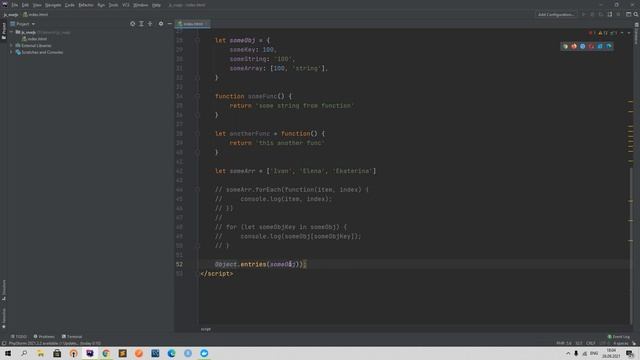Image resolution: width=640 pixels, height=360 pixels.
Task: Click the Debug toolbar icon
Action: 592,14
